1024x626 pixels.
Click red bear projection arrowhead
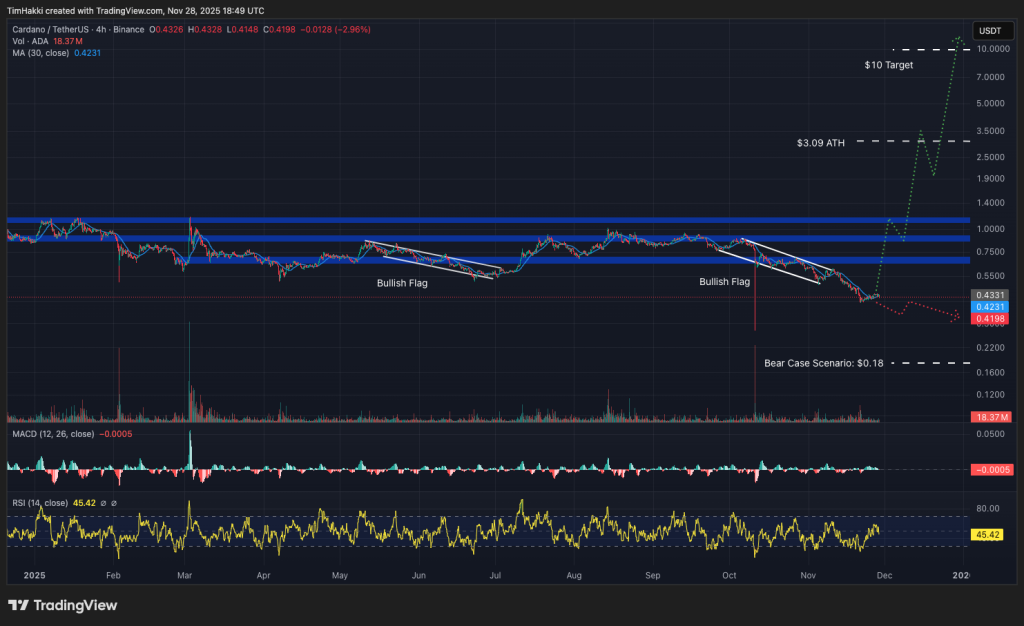point(957,319)
